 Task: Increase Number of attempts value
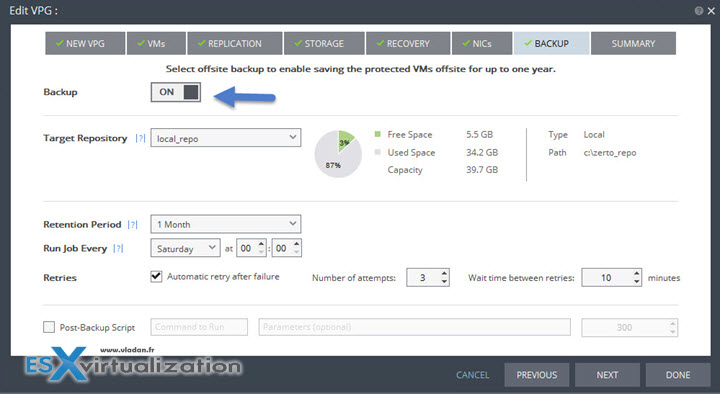[x=444, y=273]
